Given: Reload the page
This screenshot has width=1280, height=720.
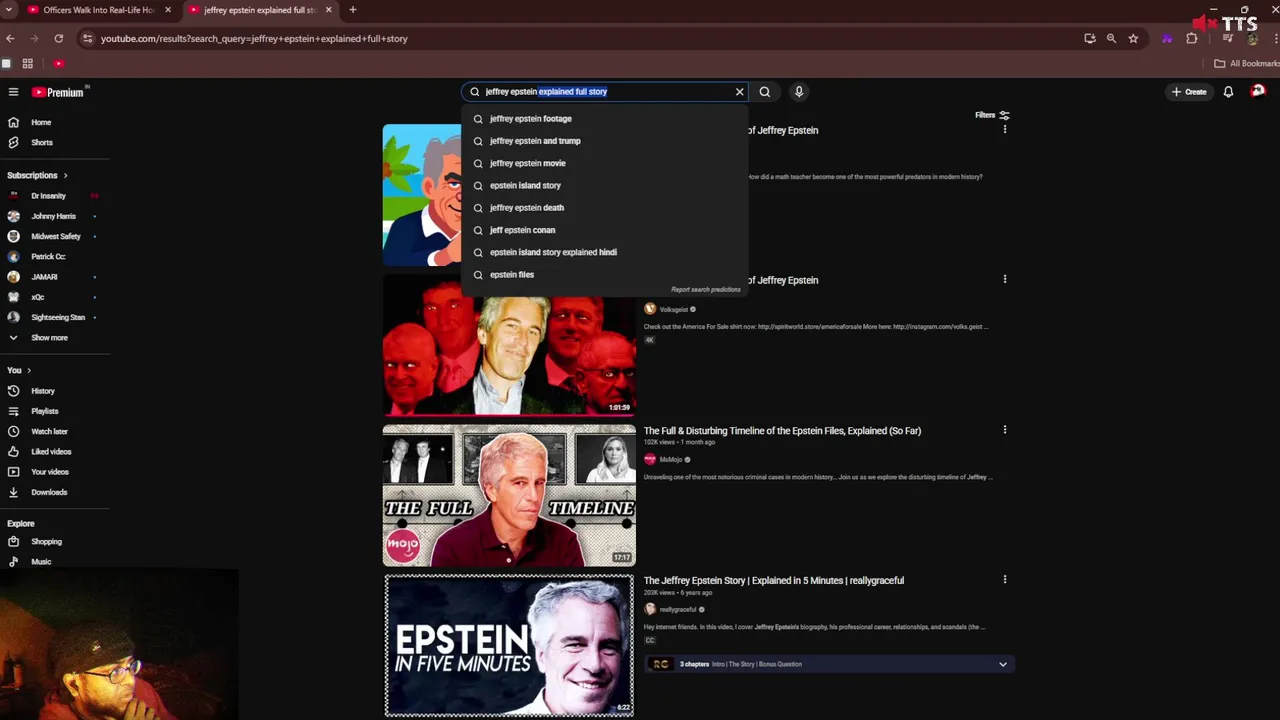Looking at the screenshot, I should tap(59, 38).
